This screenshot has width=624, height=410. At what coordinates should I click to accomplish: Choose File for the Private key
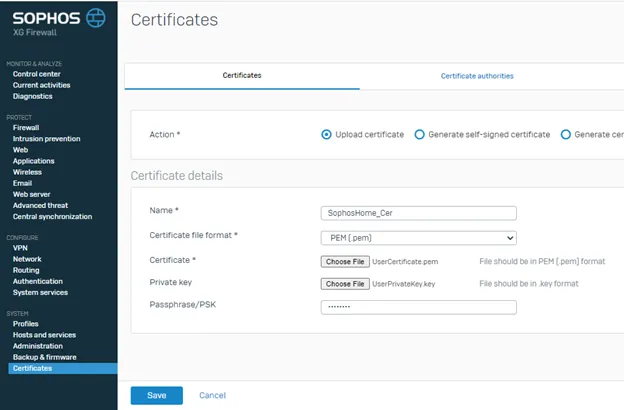(345, 284)
